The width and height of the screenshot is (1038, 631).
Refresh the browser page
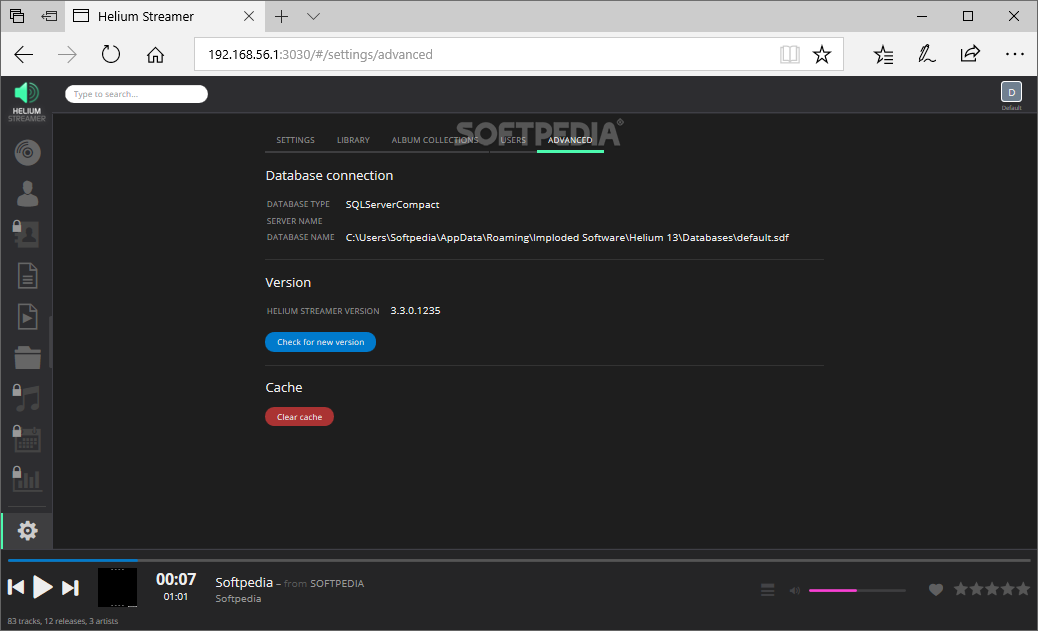111,54
